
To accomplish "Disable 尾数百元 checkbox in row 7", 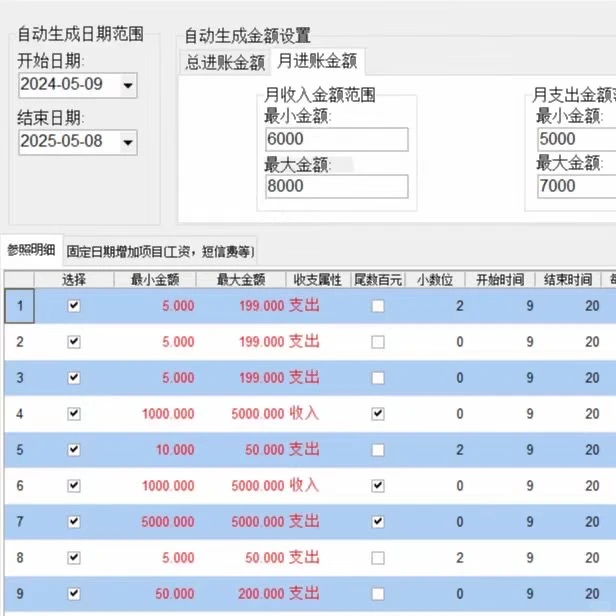I will pyautogui.click(x=378, y=522).
